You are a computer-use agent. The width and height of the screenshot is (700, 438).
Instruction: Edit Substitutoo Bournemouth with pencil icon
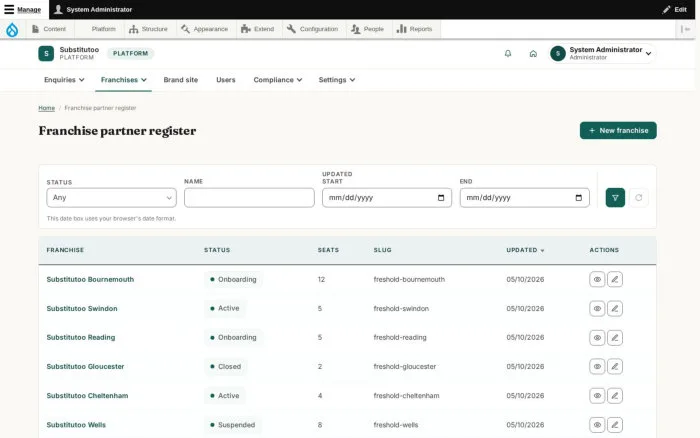click(x=615, y=279)
